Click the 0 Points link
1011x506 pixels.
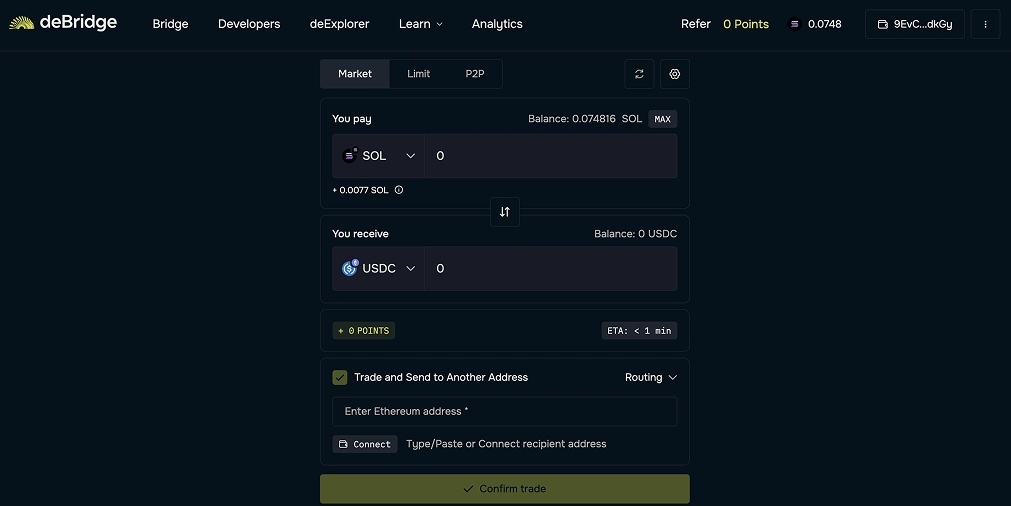pyautogui.click(x=745, y=24)
